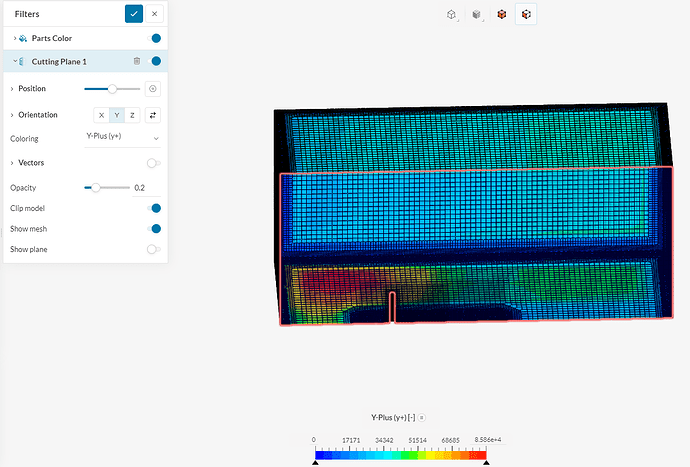
Task: Turn off the Show mesh switch
Action: [153, 229]
